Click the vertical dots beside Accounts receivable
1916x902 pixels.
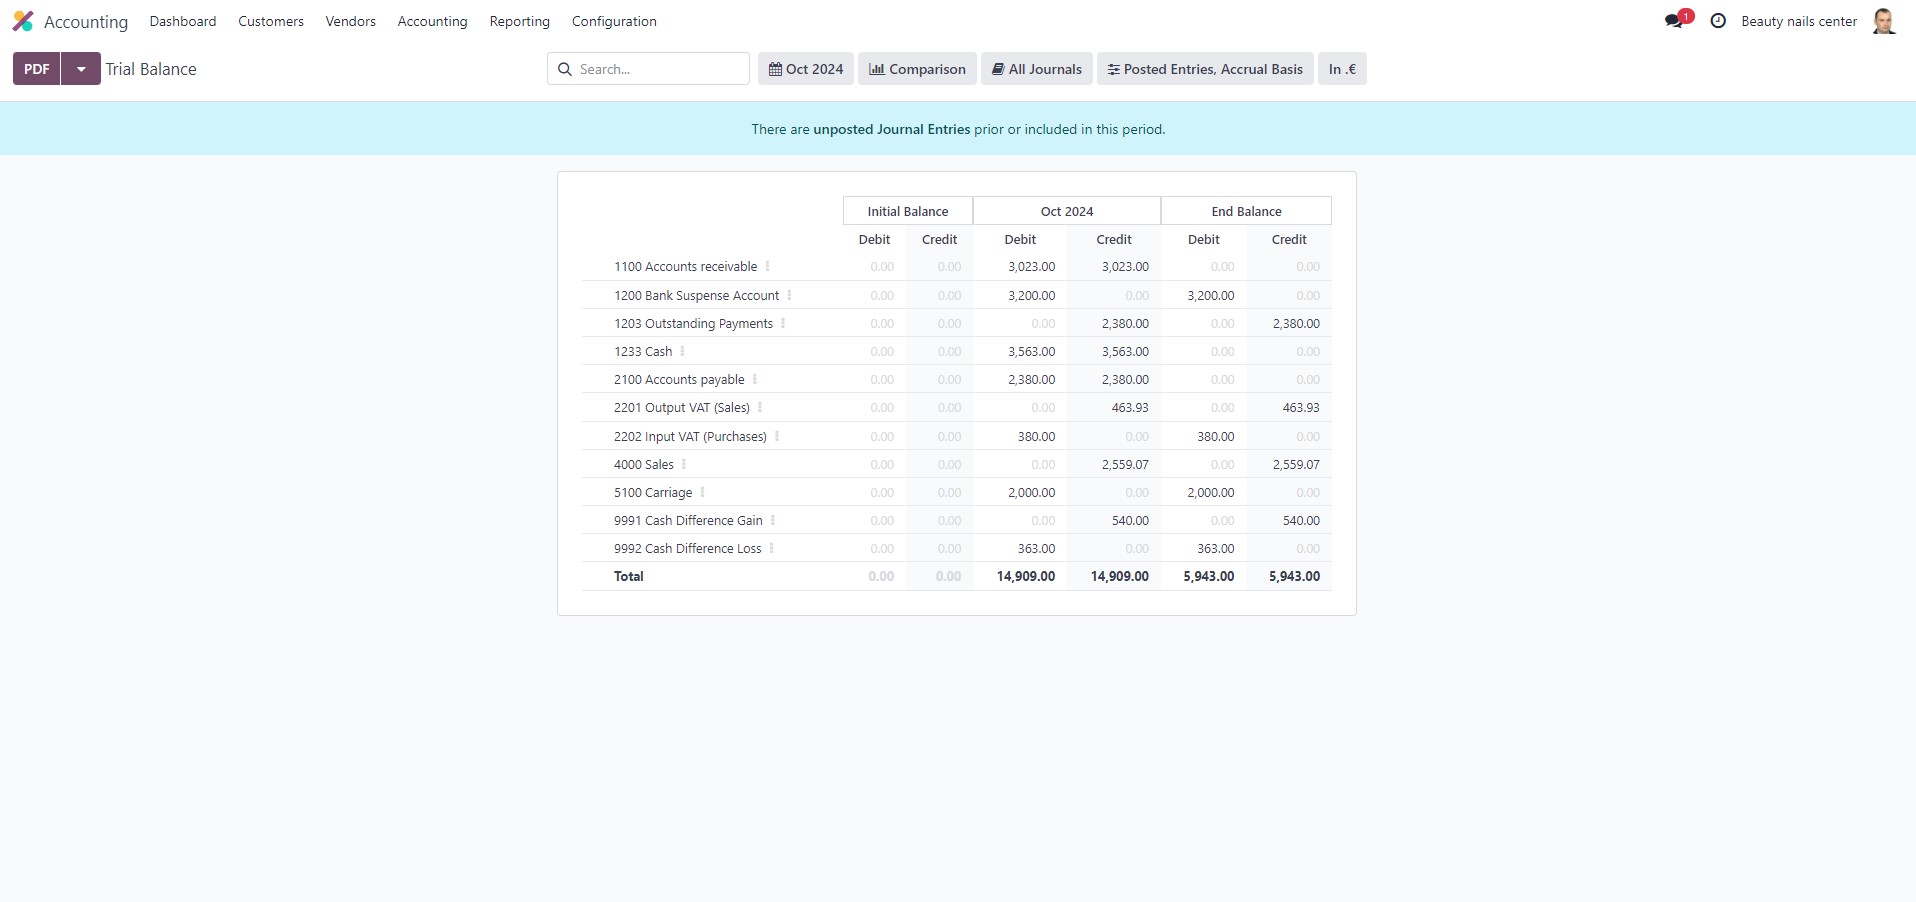pos(768,267)
